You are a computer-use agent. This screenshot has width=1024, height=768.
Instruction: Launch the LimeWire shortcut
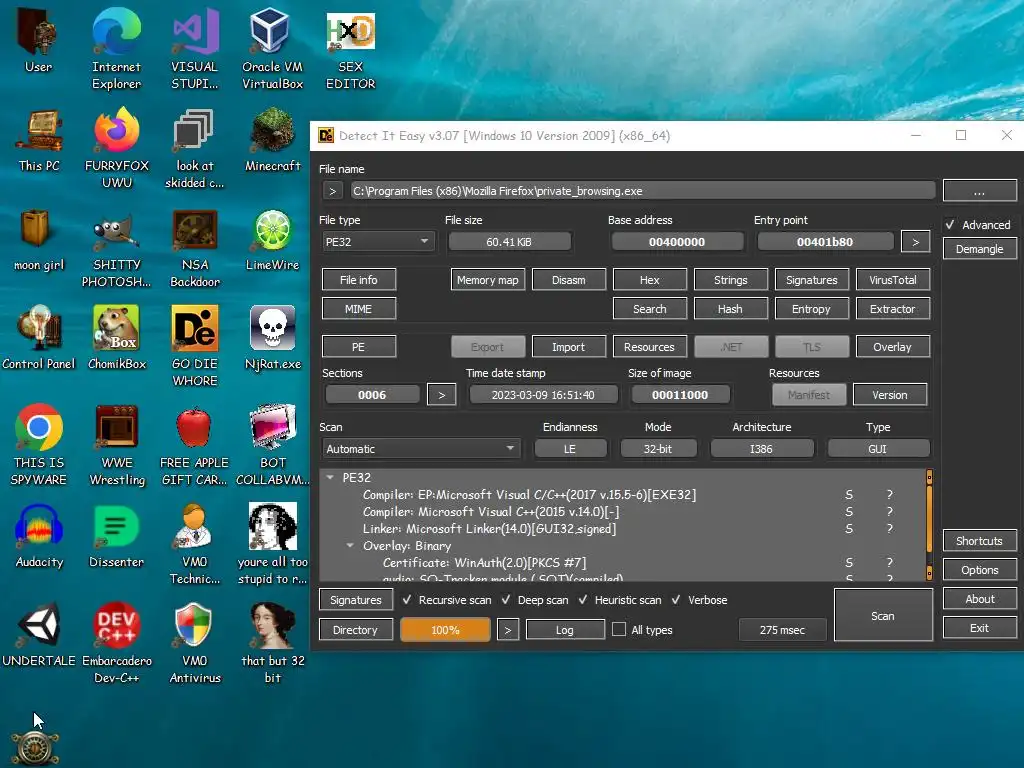(x=272, y=240)
